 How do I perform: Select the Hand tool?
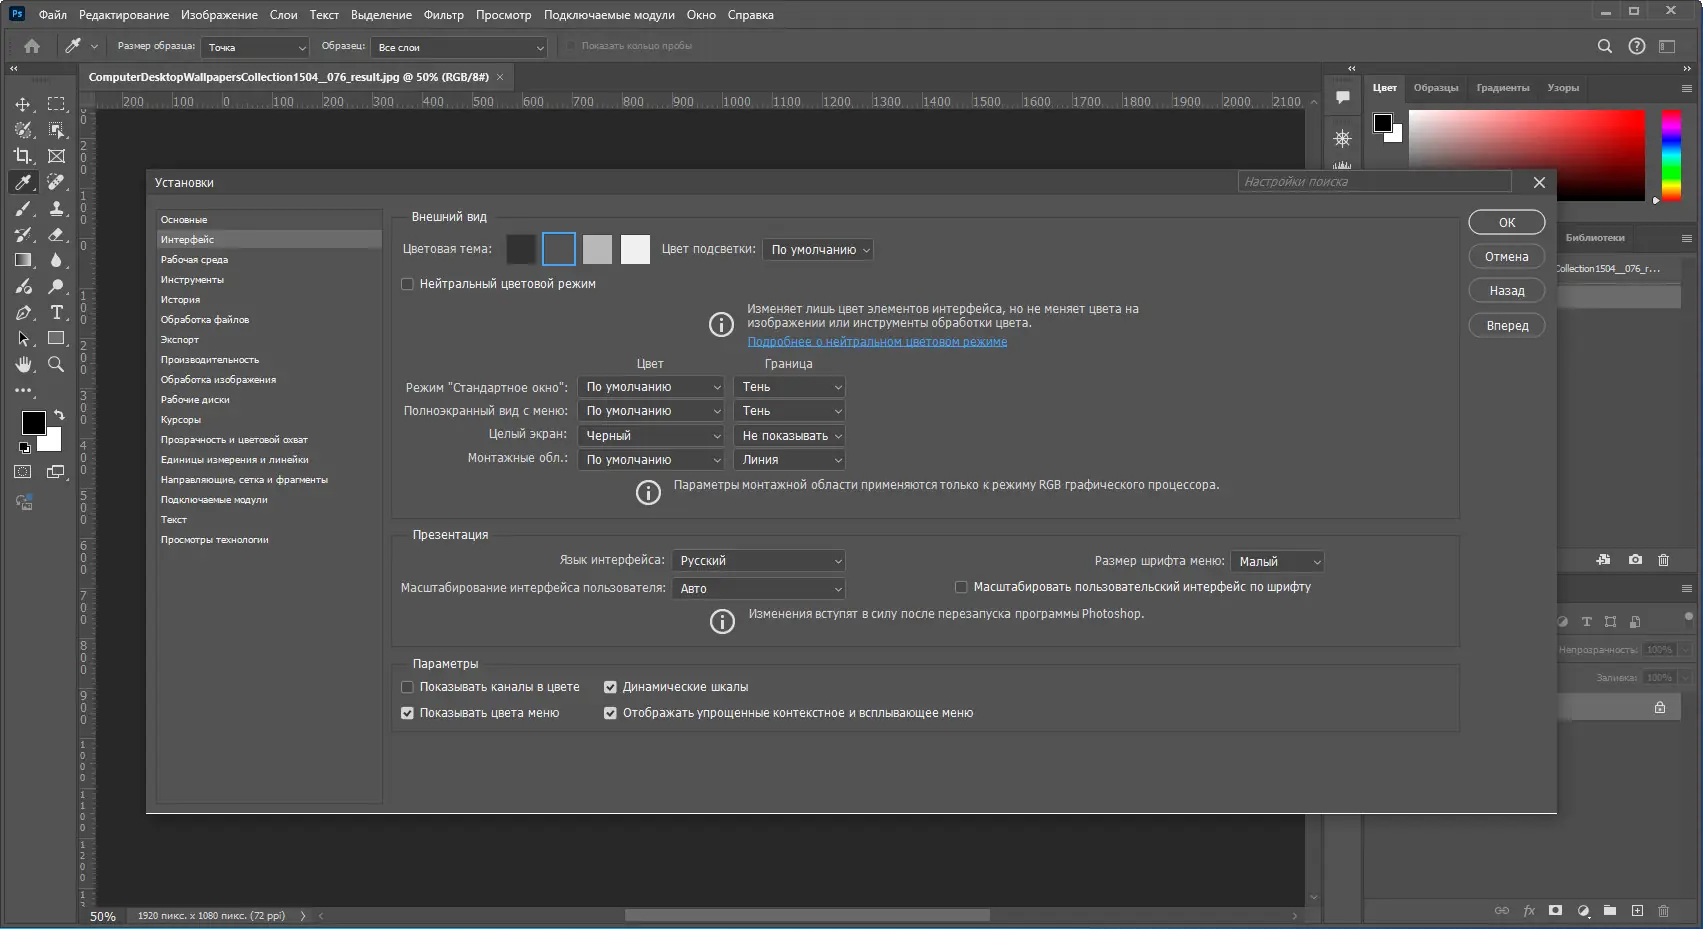23,364
